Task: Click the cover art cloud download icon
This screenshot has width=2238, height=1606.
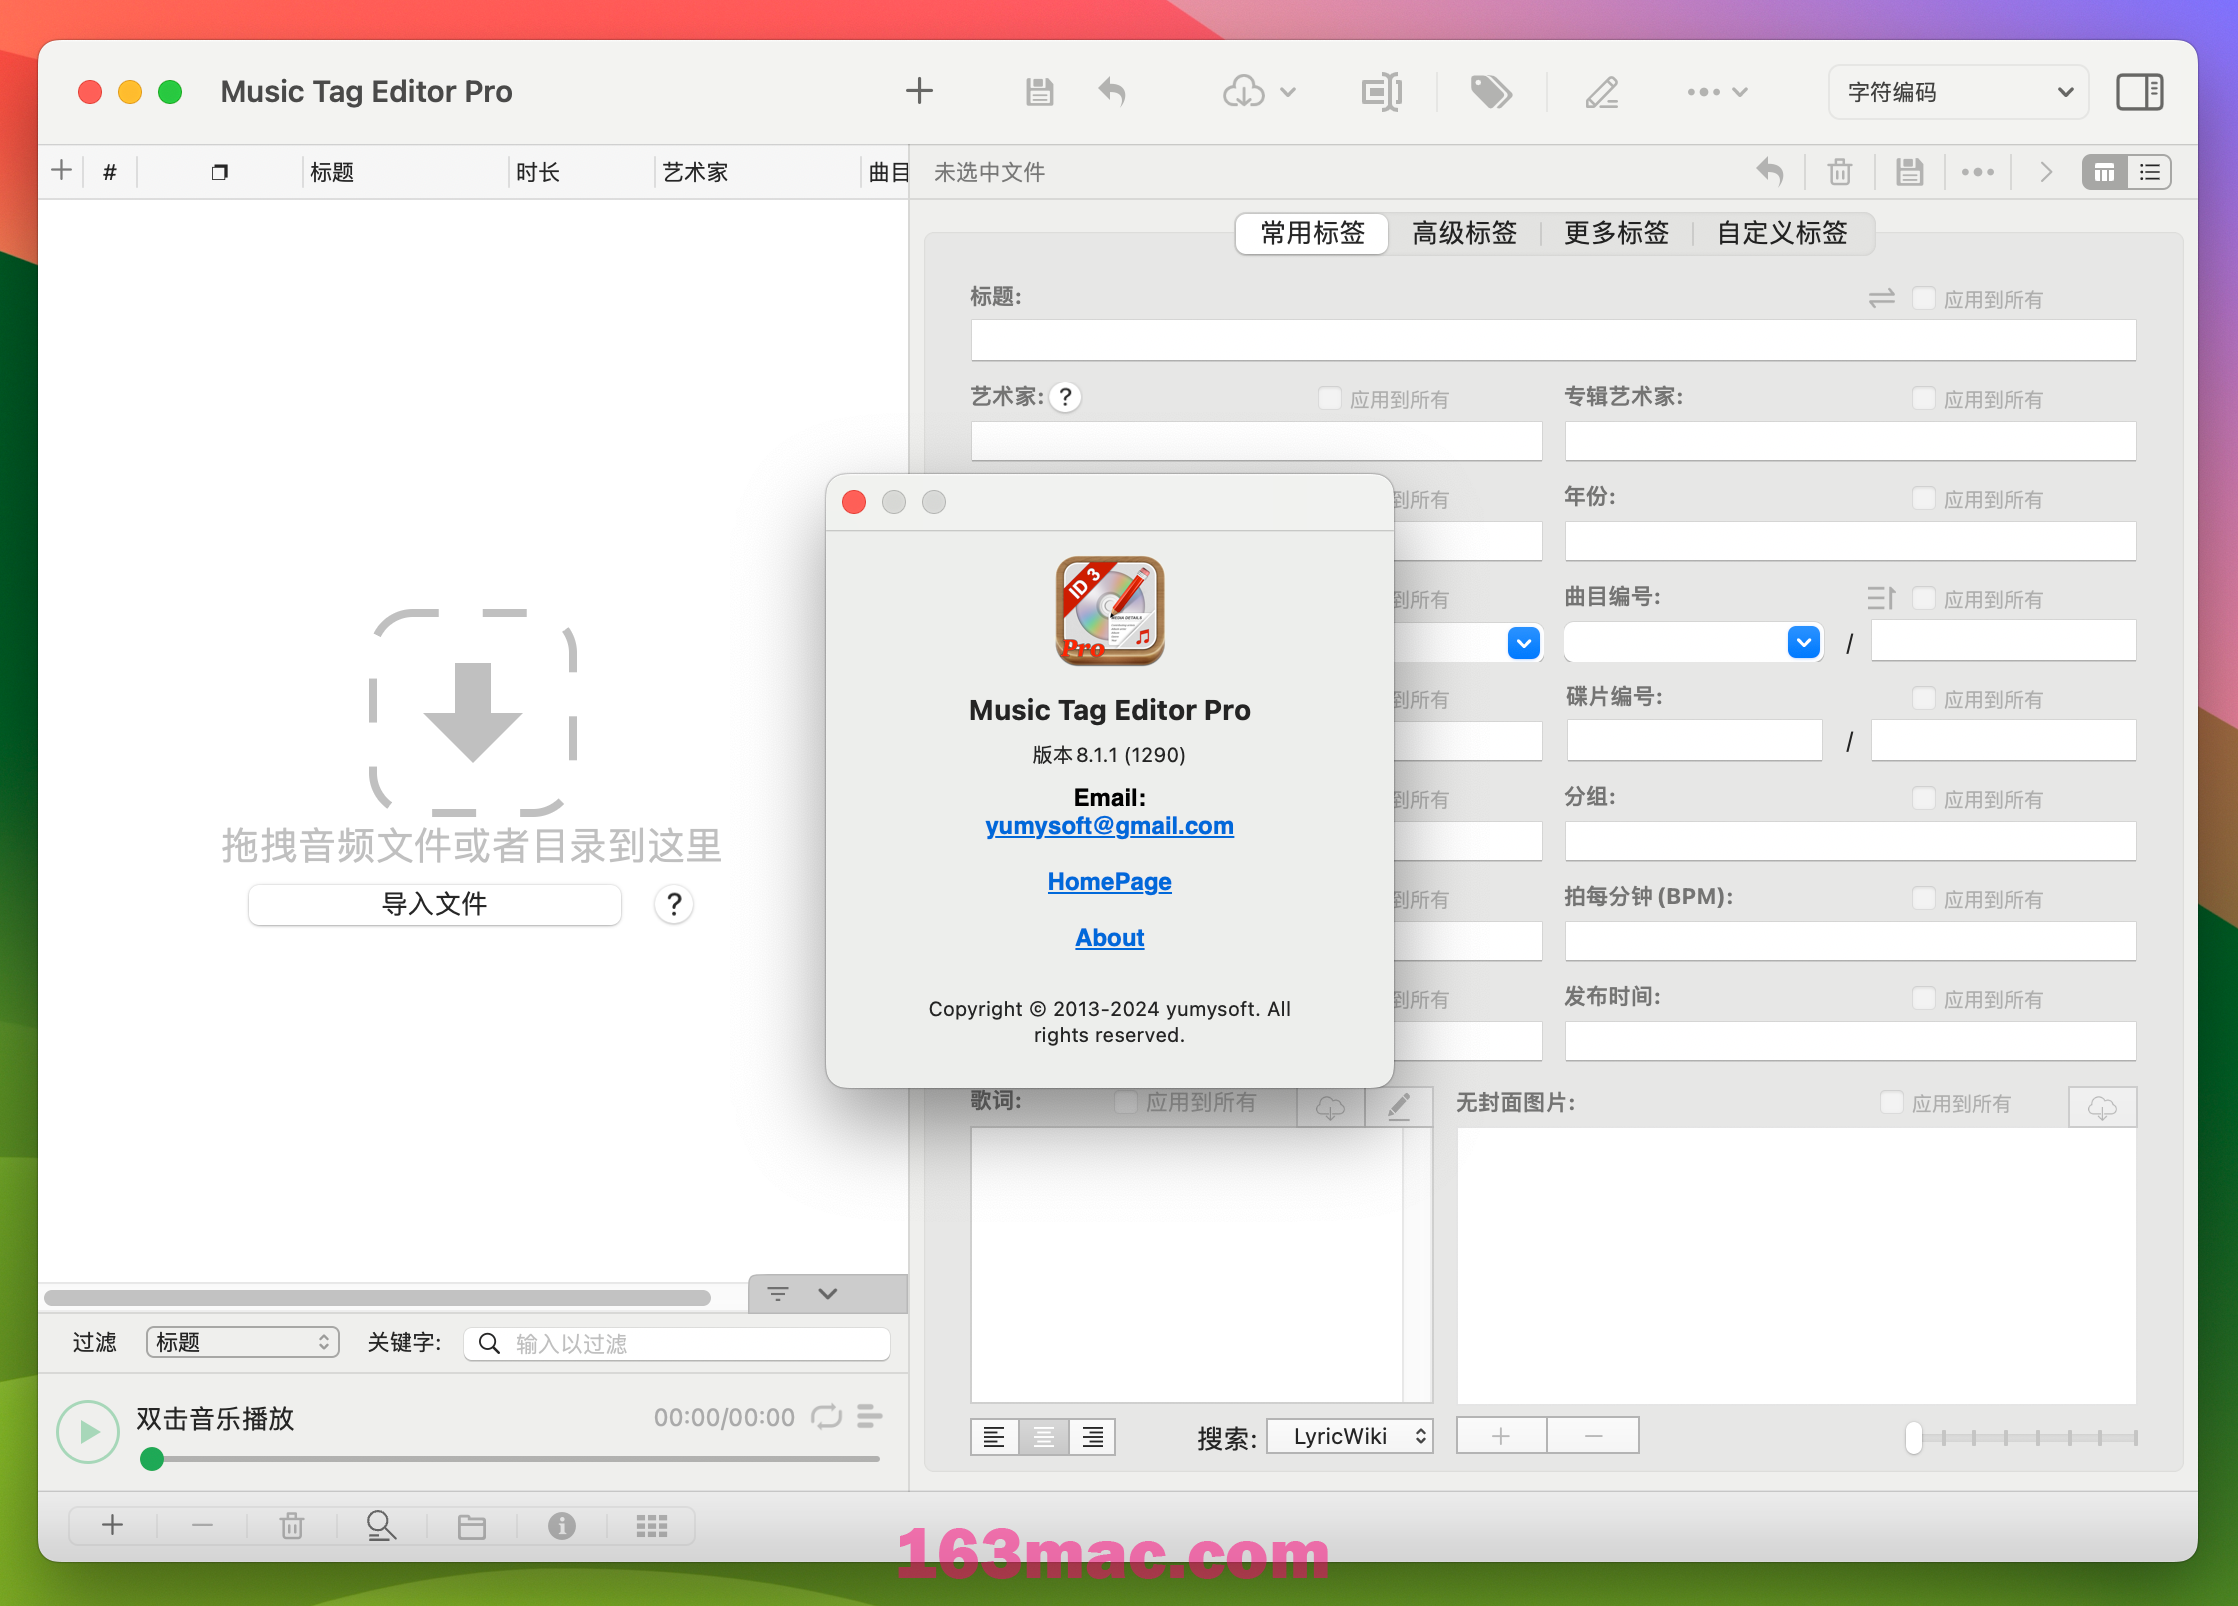Action: [x=2102, y=1107]
